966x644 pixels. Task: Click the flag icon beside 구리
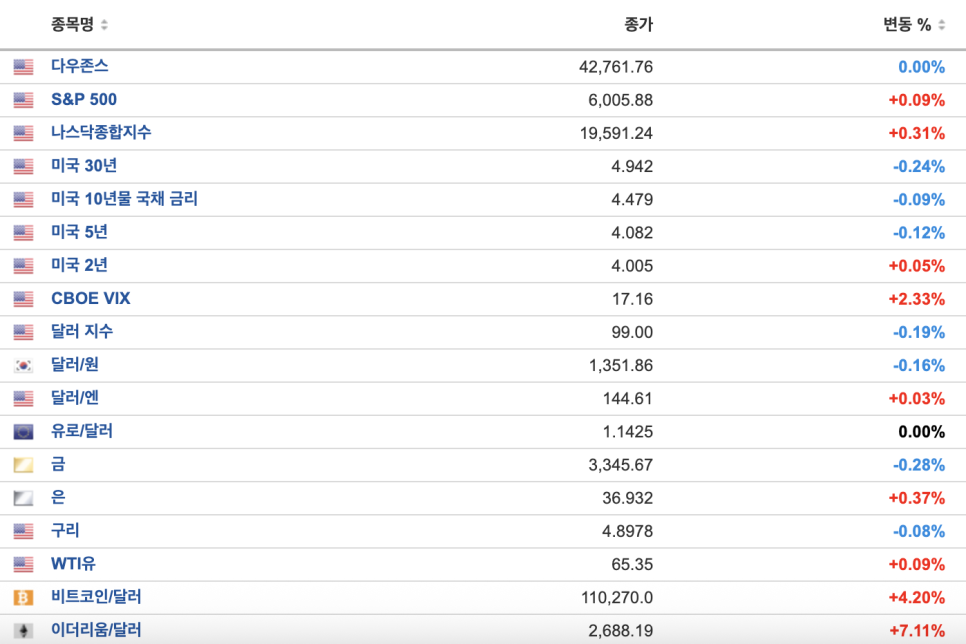coord(23,532)
